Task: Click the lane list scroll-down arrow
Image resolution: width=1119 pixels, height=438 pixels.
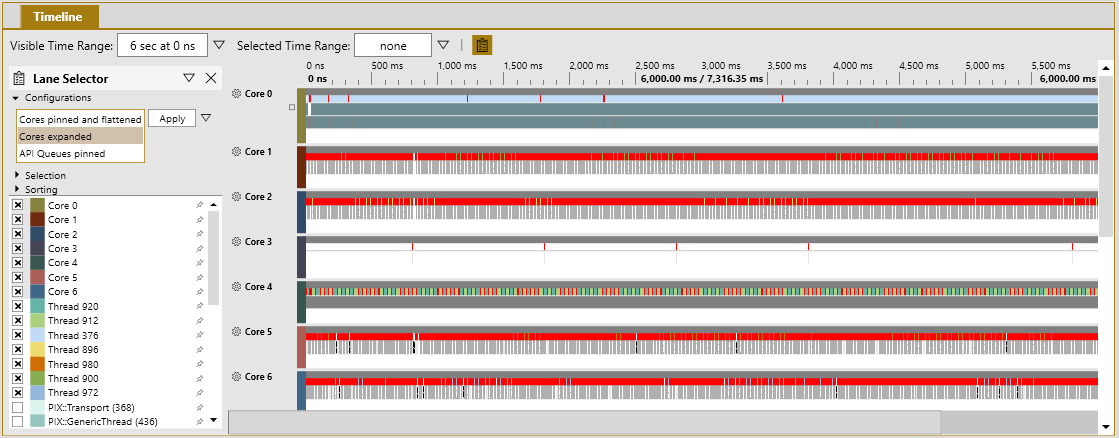Action: (213, 420)
